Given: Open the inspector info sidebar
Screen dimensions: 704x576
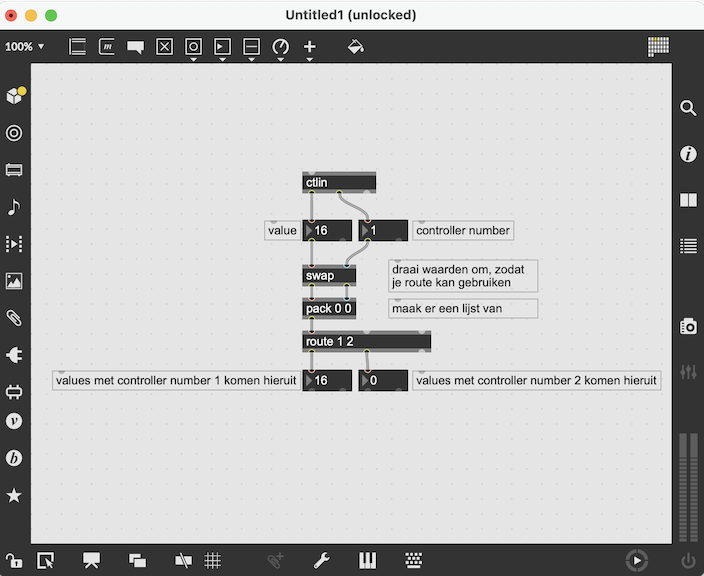Looking at the screenshot, I should click(688, 154).
